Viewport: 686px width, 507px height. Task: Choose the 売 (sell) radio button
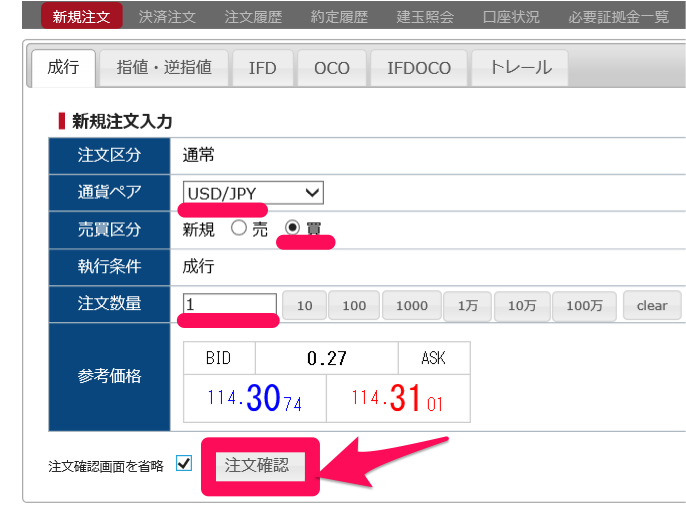[239, 228]
